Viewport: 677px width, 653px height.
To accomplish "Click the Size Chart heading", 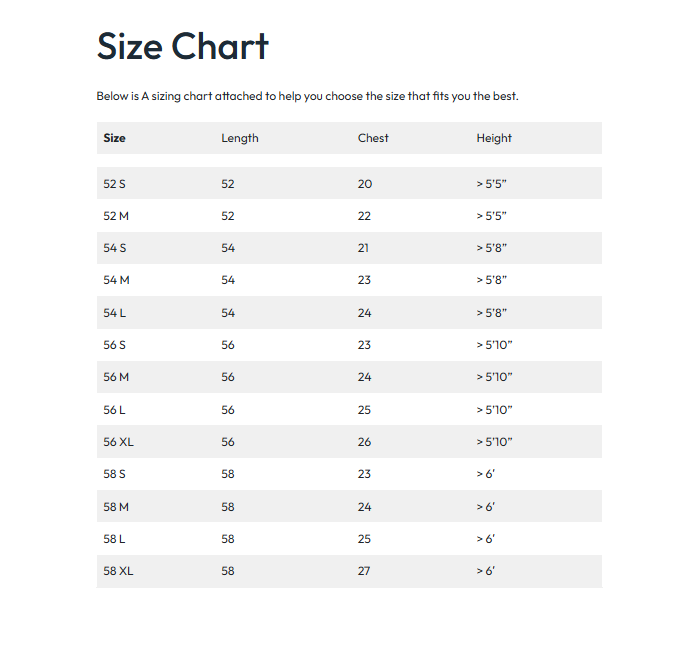I will coord(182,47).
